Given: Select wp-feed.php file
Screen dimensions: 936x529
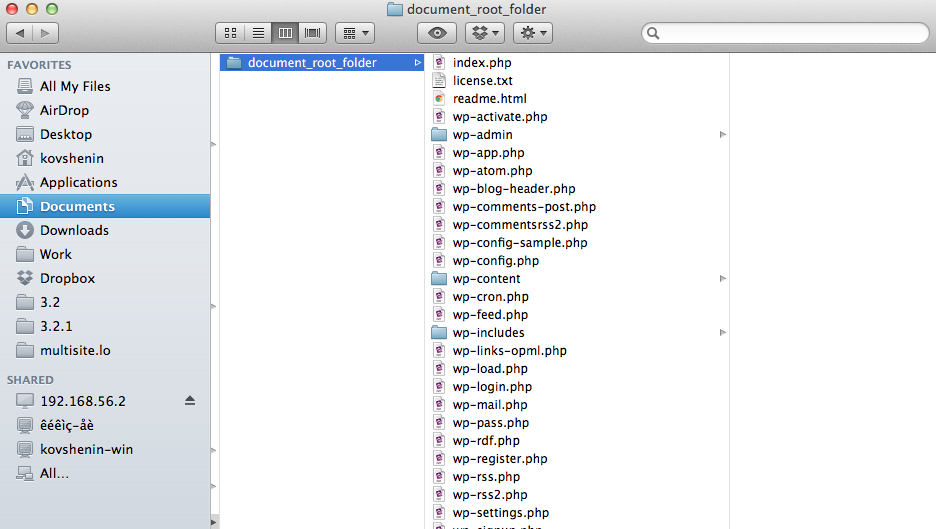Looking at the screenshot, I should point(577,315).
